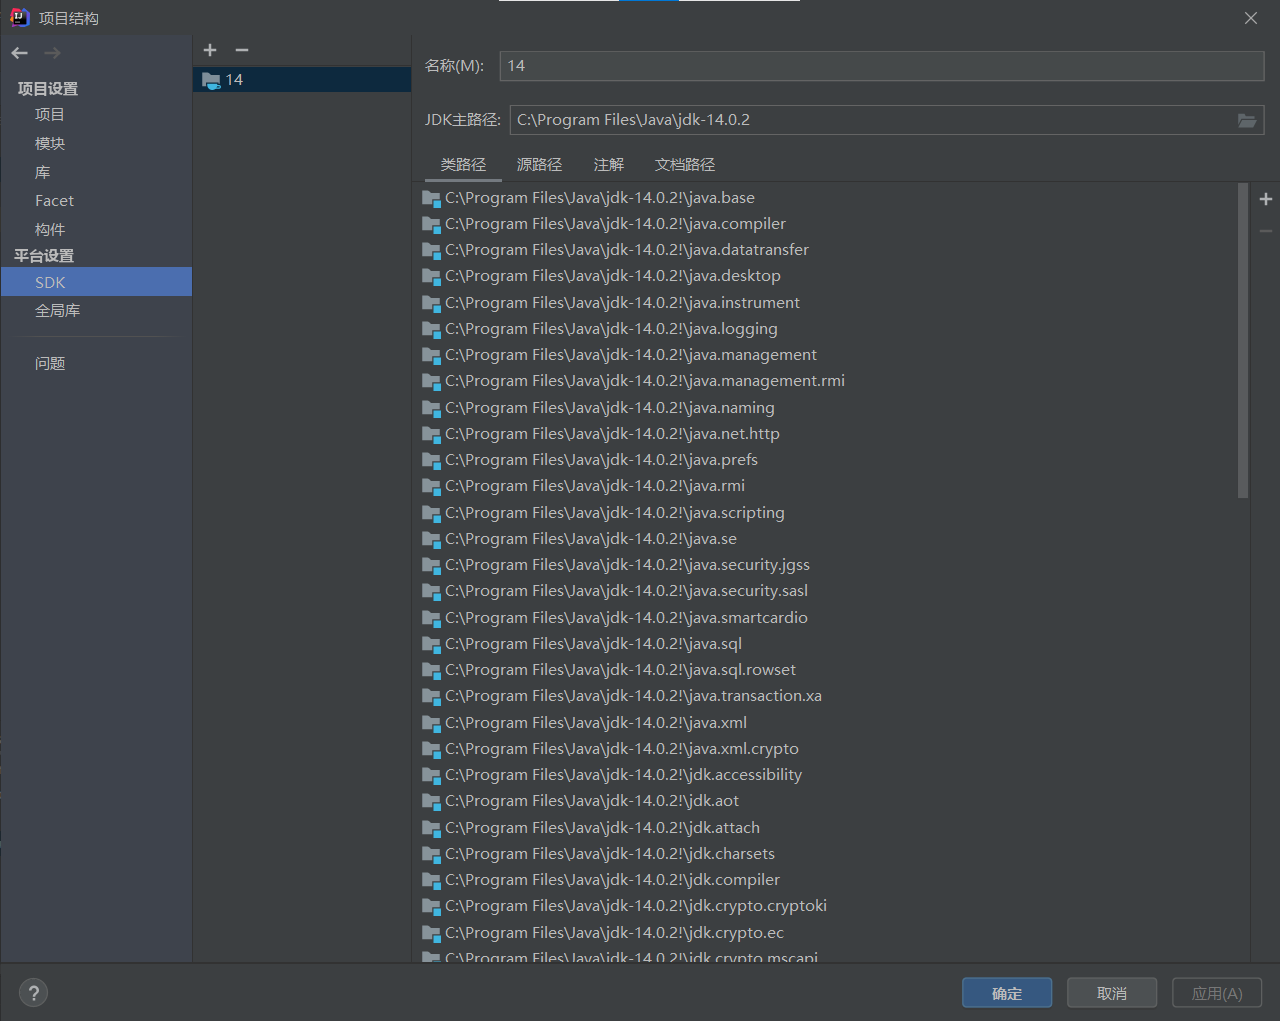Switch to the 注解 tab
This screenshot has width=1280, height=1021.
click(x=608, y=165)
